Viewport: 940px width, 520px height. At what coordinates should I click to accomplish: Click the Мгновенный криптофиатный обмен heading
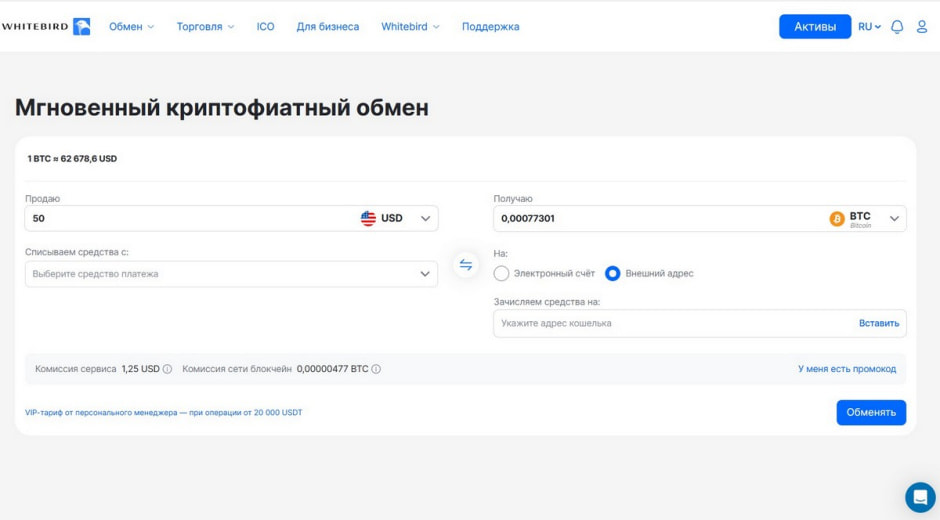point(222,108)
